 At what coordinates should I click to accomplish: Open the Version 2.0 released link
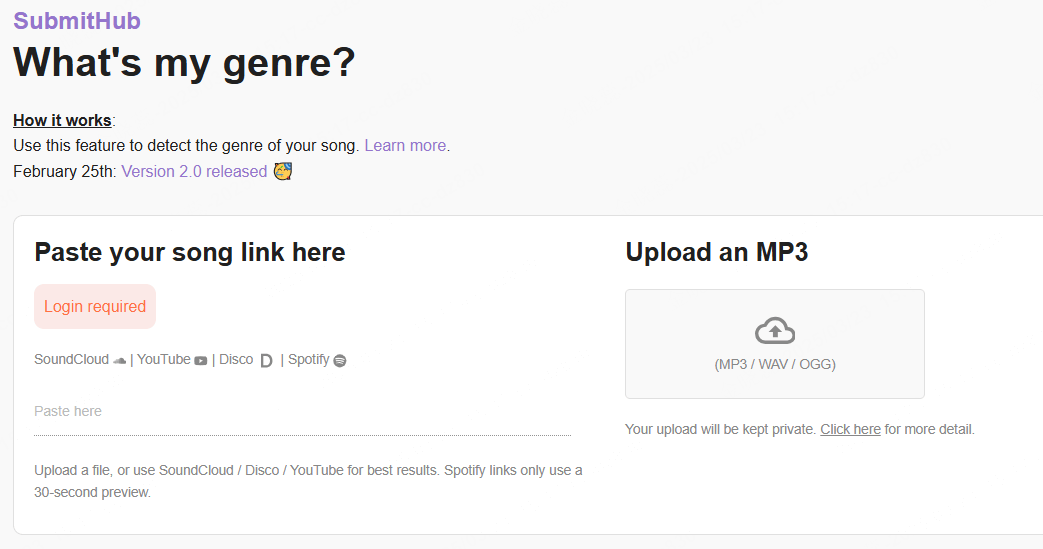194,171
